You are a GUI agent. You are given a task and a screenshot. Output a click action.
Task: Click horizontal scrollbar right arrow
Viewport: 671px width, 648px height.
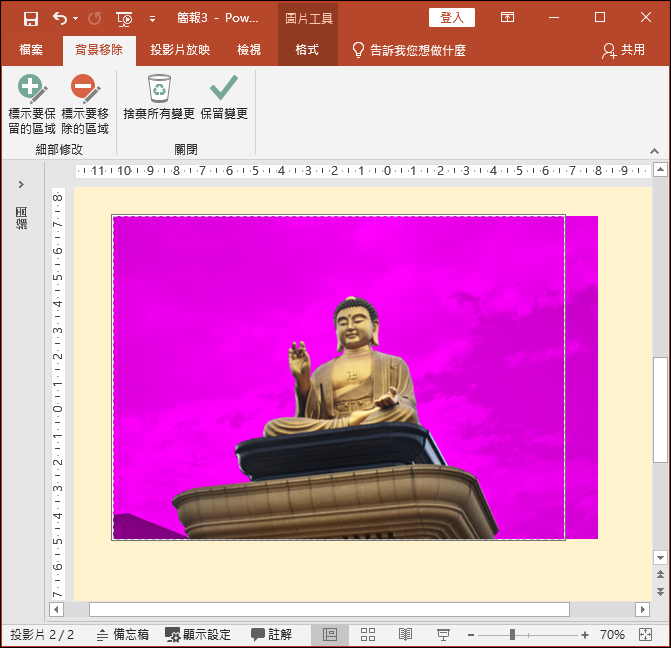pyautogui.click(x=642, y=609)
